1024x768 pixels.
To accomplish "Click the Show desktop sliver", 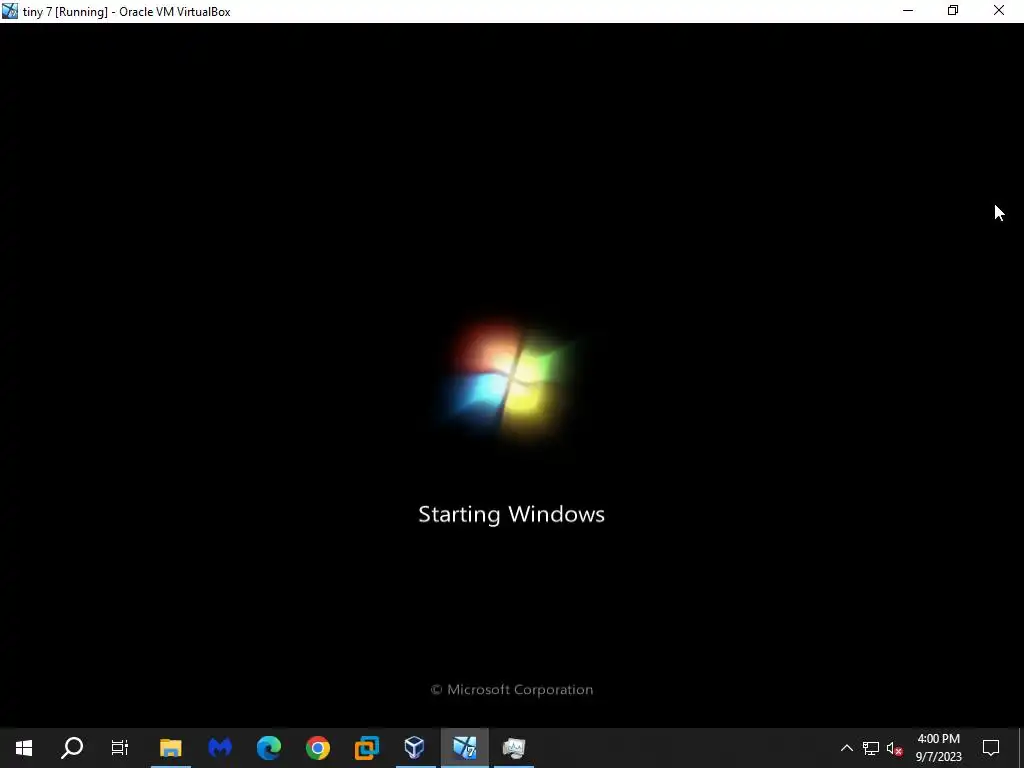I will [x=1021, y=748].
